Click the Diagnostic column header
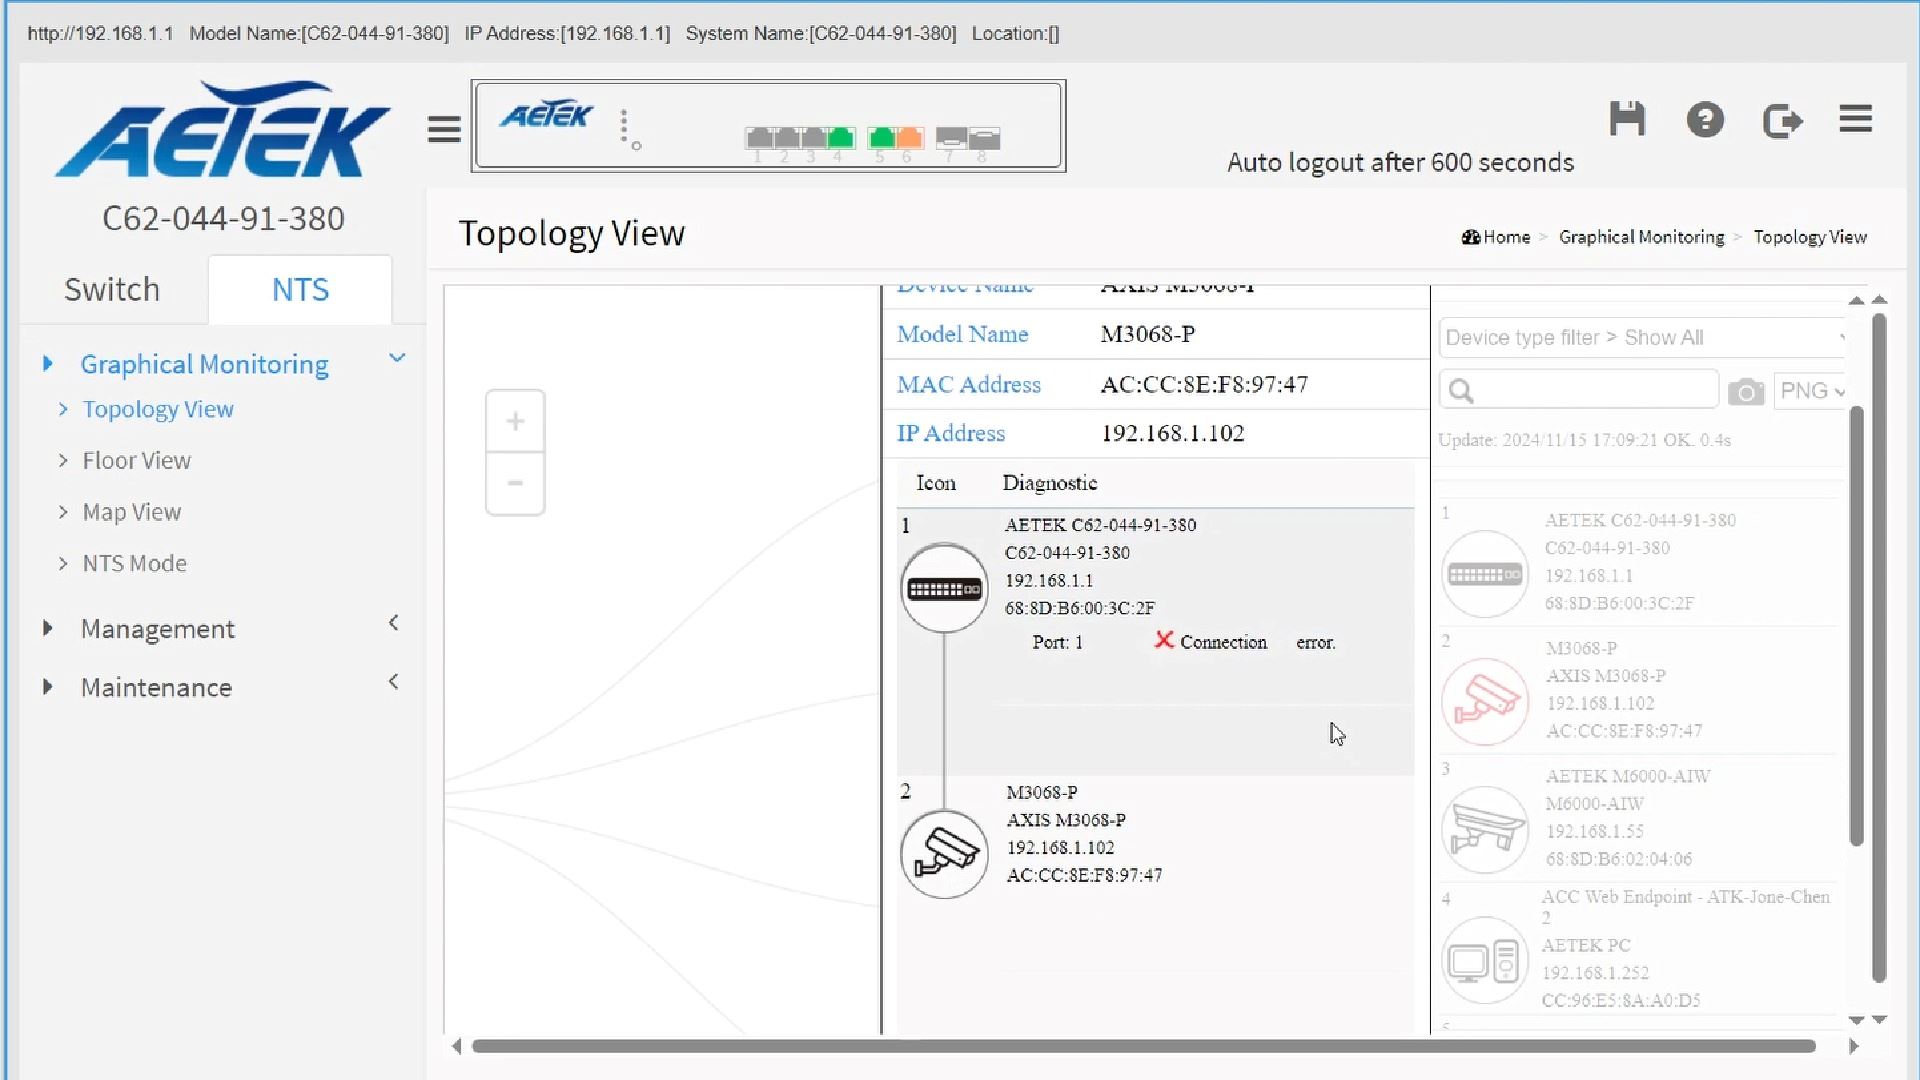1920x1080 pixels. tap(1050, 483)
